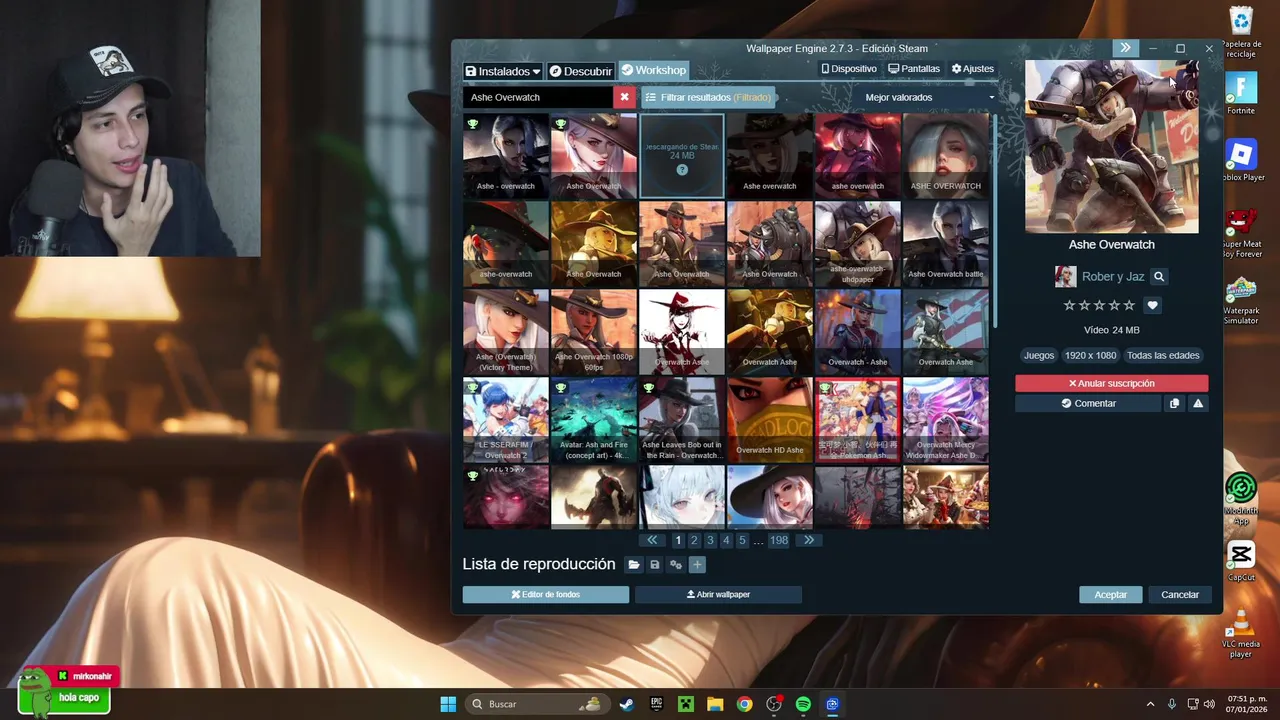This screenshot has width=1280, height=720.
Task: Click Abrir wallpaper button
Action: (x=718, y=594)
